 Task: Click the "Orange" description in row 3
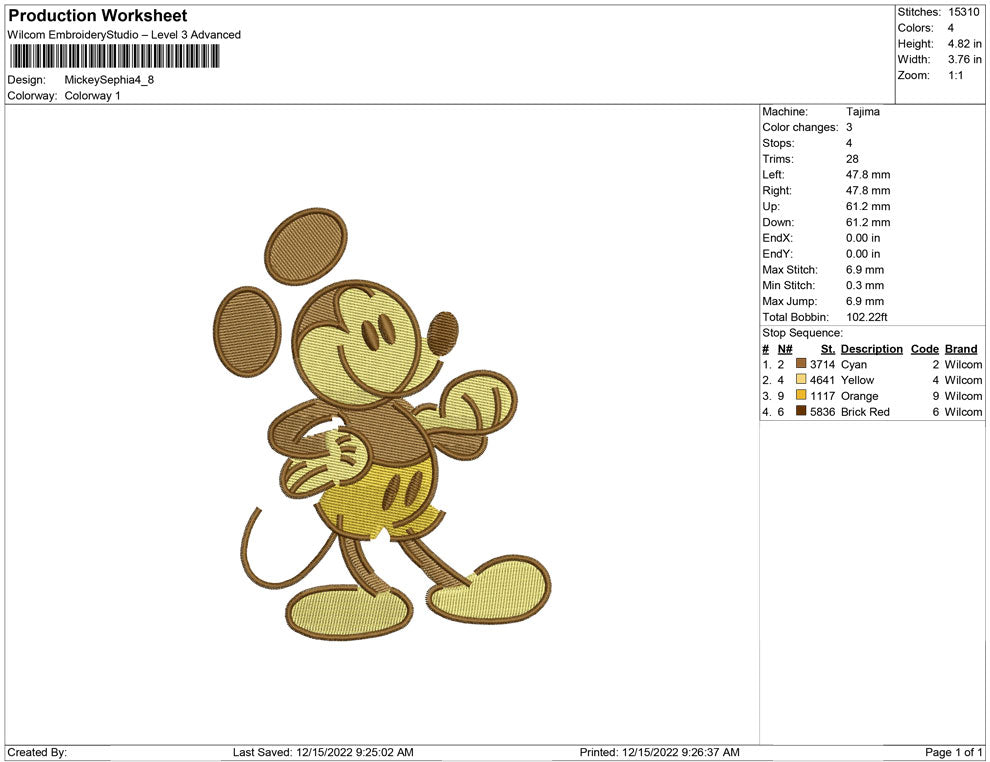pos(859,396)
